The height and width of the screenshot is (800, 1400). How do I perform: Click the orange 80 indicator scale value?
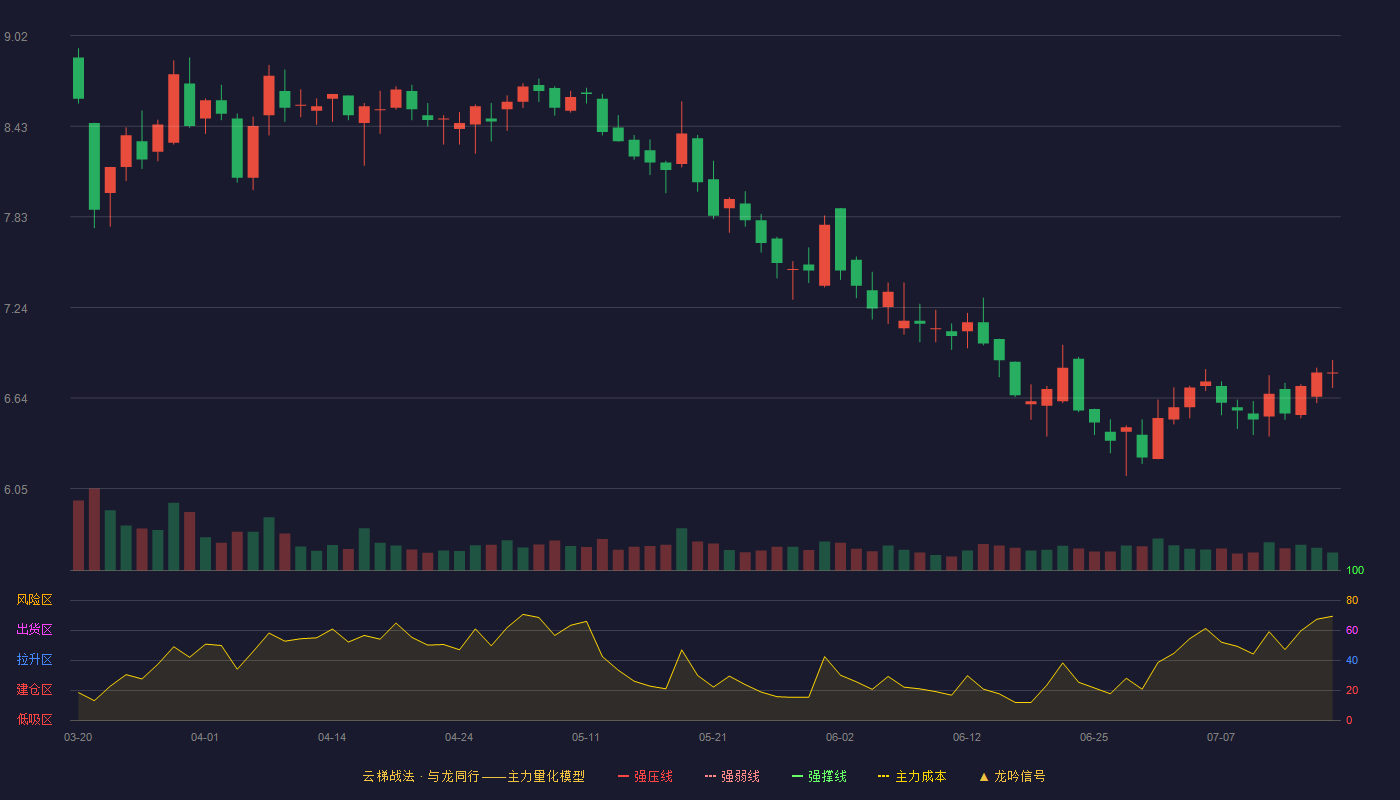click(x=1352, y=600)
